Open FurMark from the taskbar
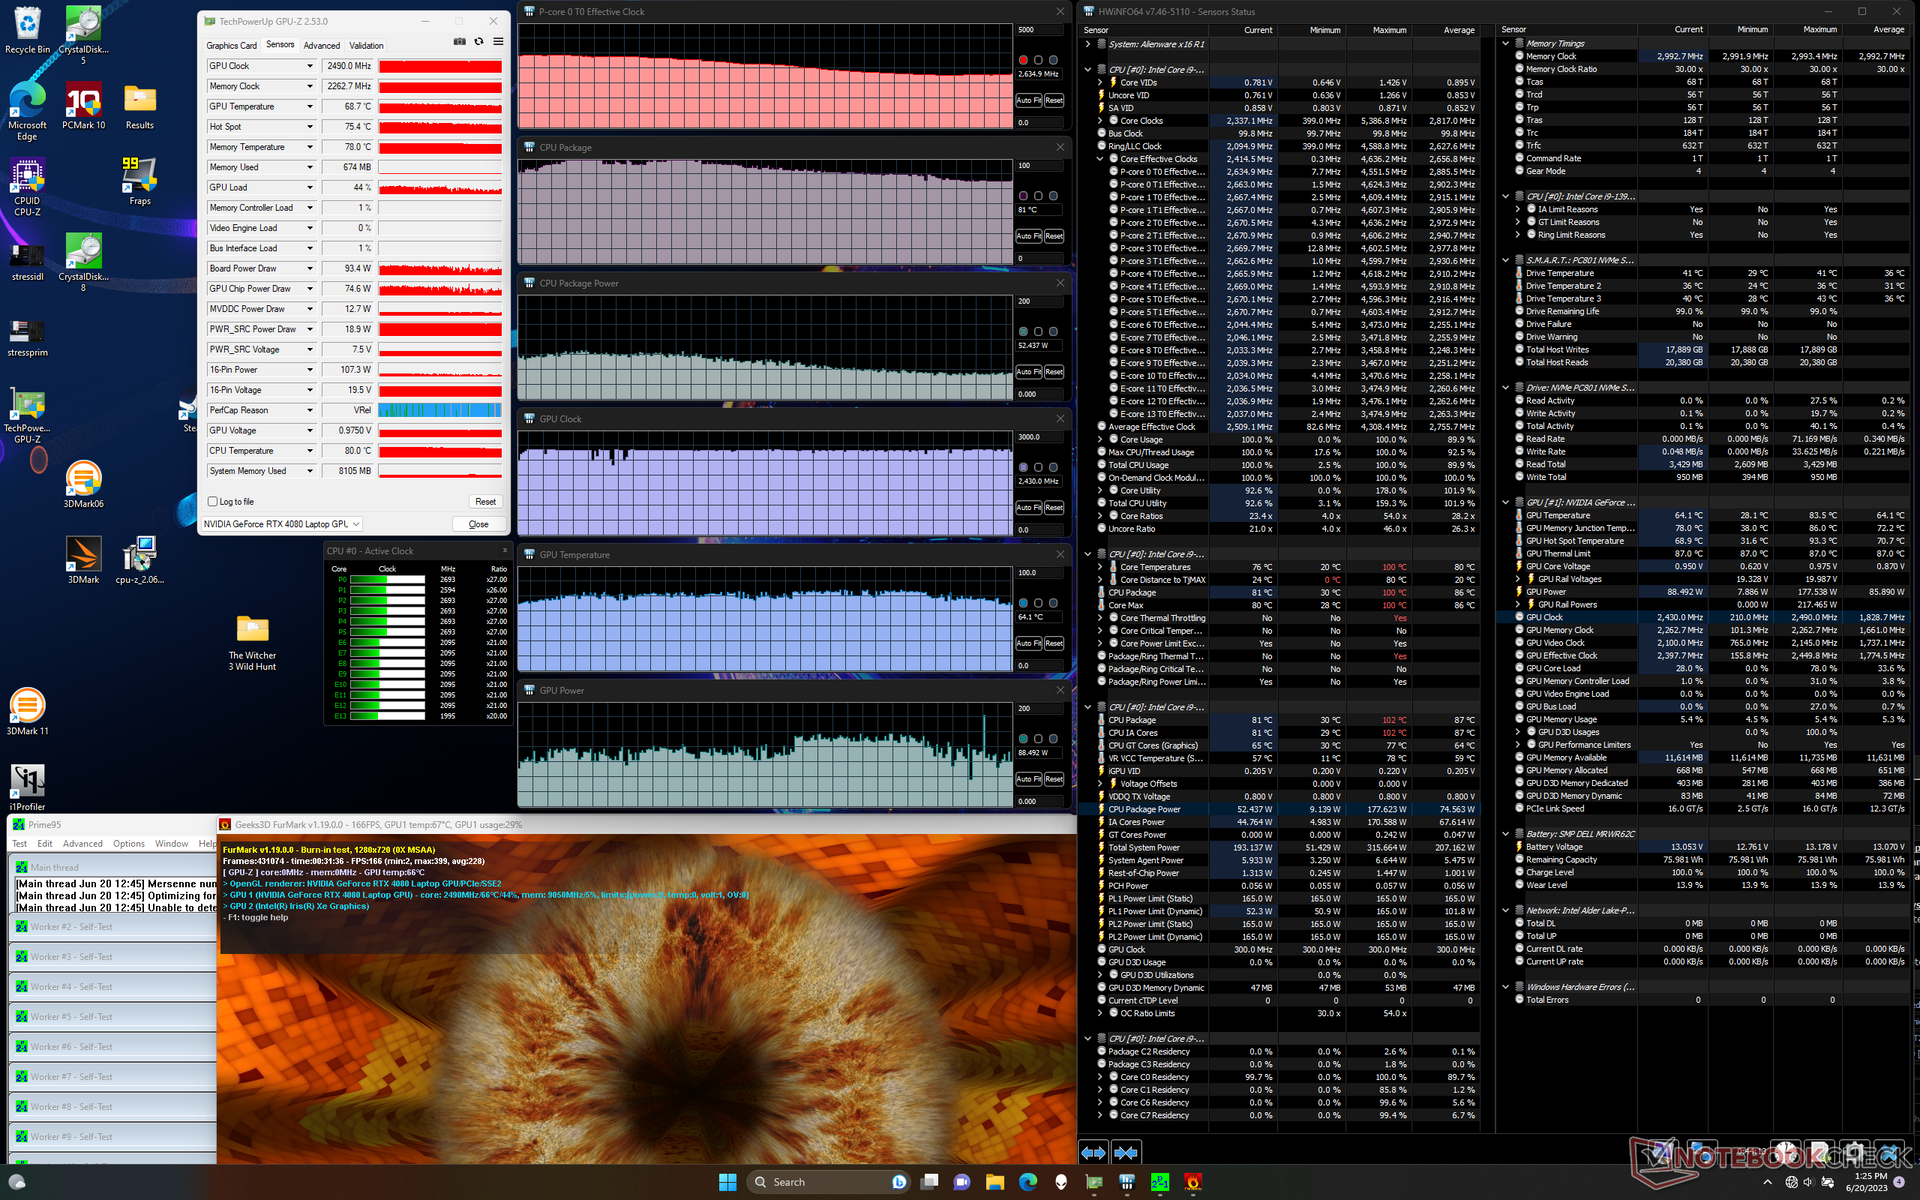Viewport: 1920px width, 1200px height. 1192,1182
